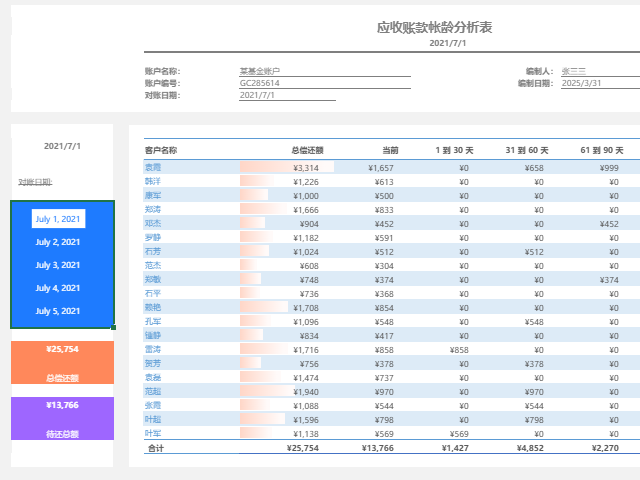Image resolution: width=640 pixels, height=480 pixels.
Task: Open customer link 叶军
Action: click(153, 433)
